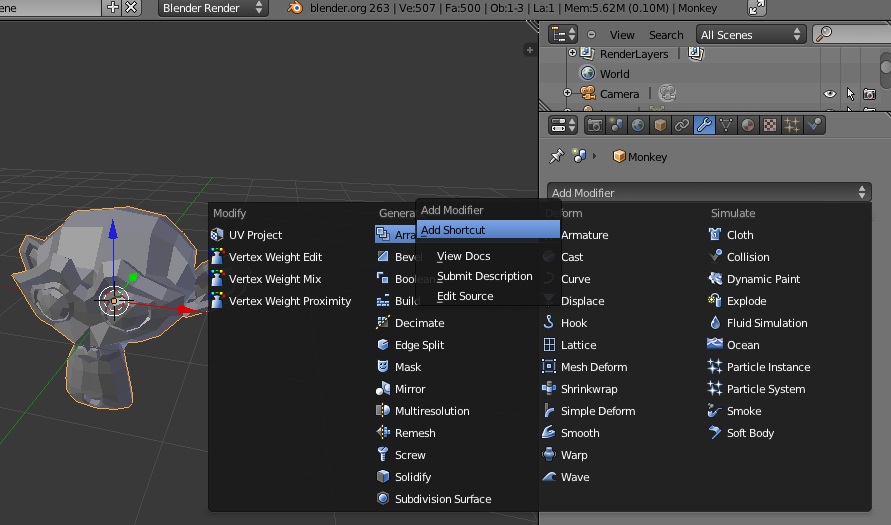Click the Blender logo icon in header
This screenshot has width=891, height=525.
tap(294, 8)
